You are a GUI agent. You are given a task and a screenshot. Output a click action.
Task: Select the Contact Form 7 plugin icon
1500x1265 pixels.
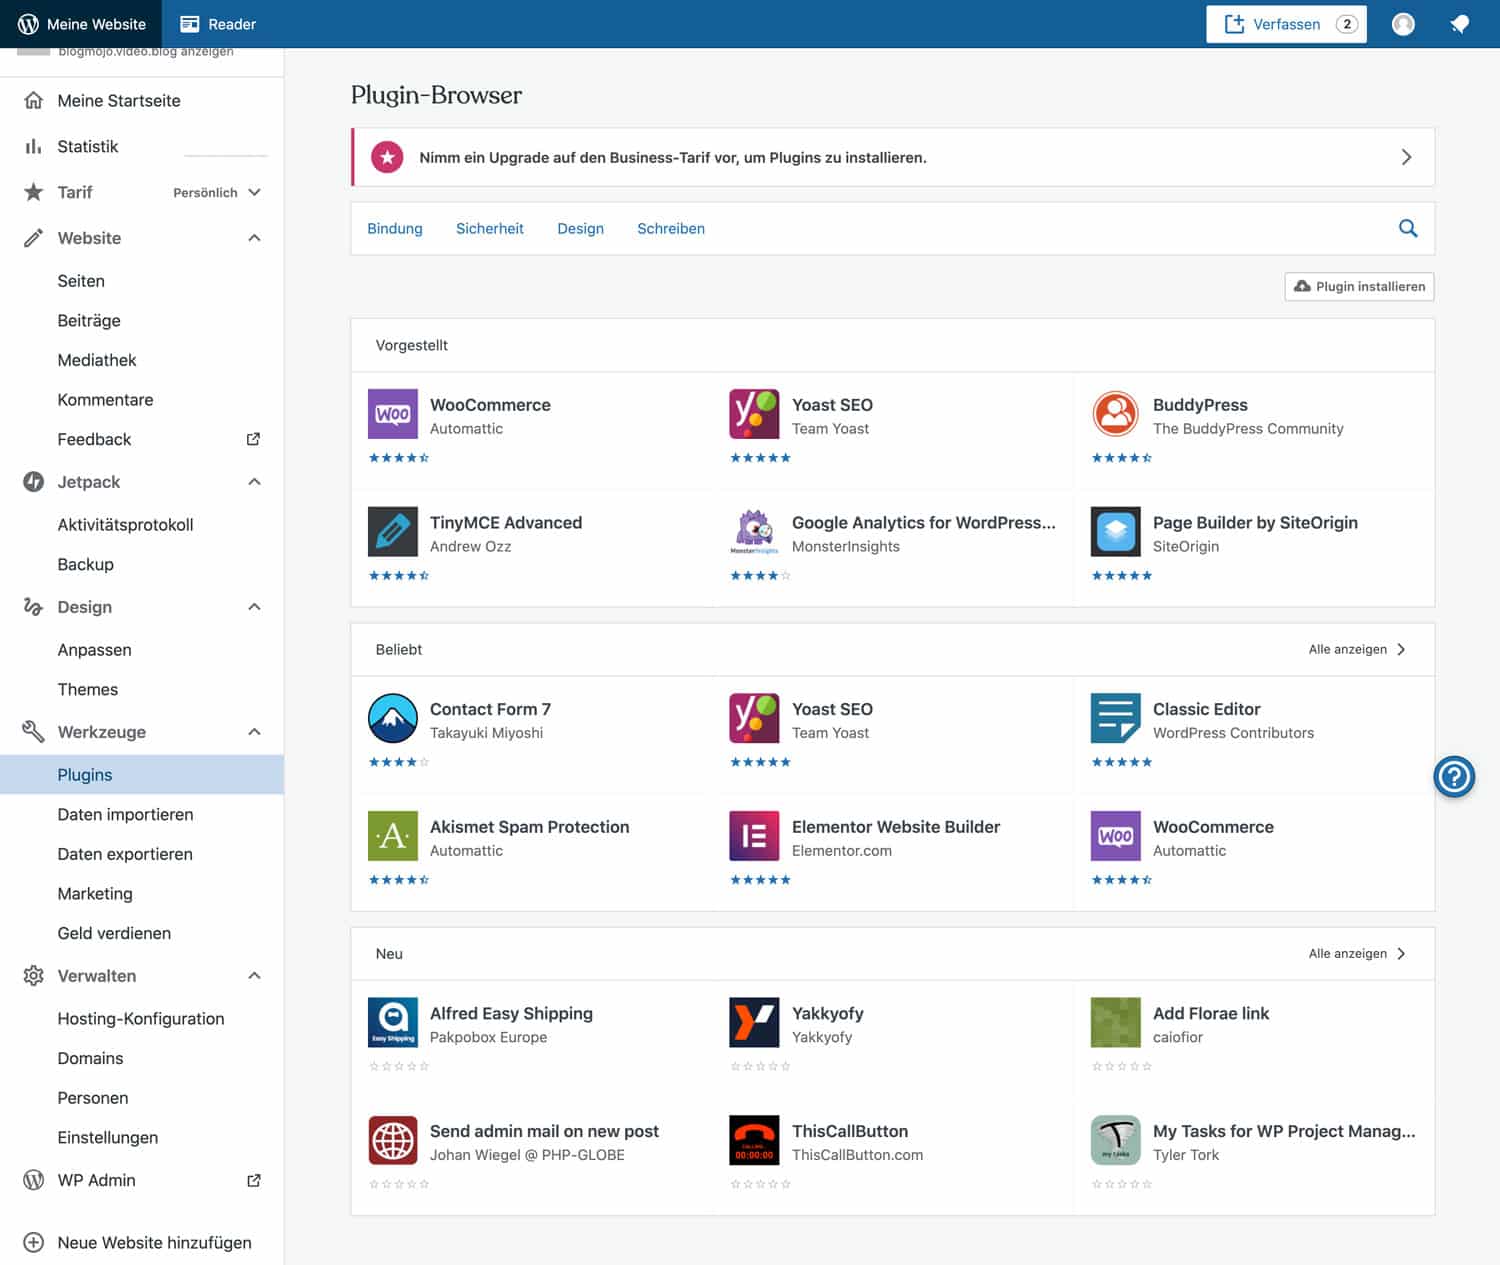pyautogui.click(x=393, y=718)
